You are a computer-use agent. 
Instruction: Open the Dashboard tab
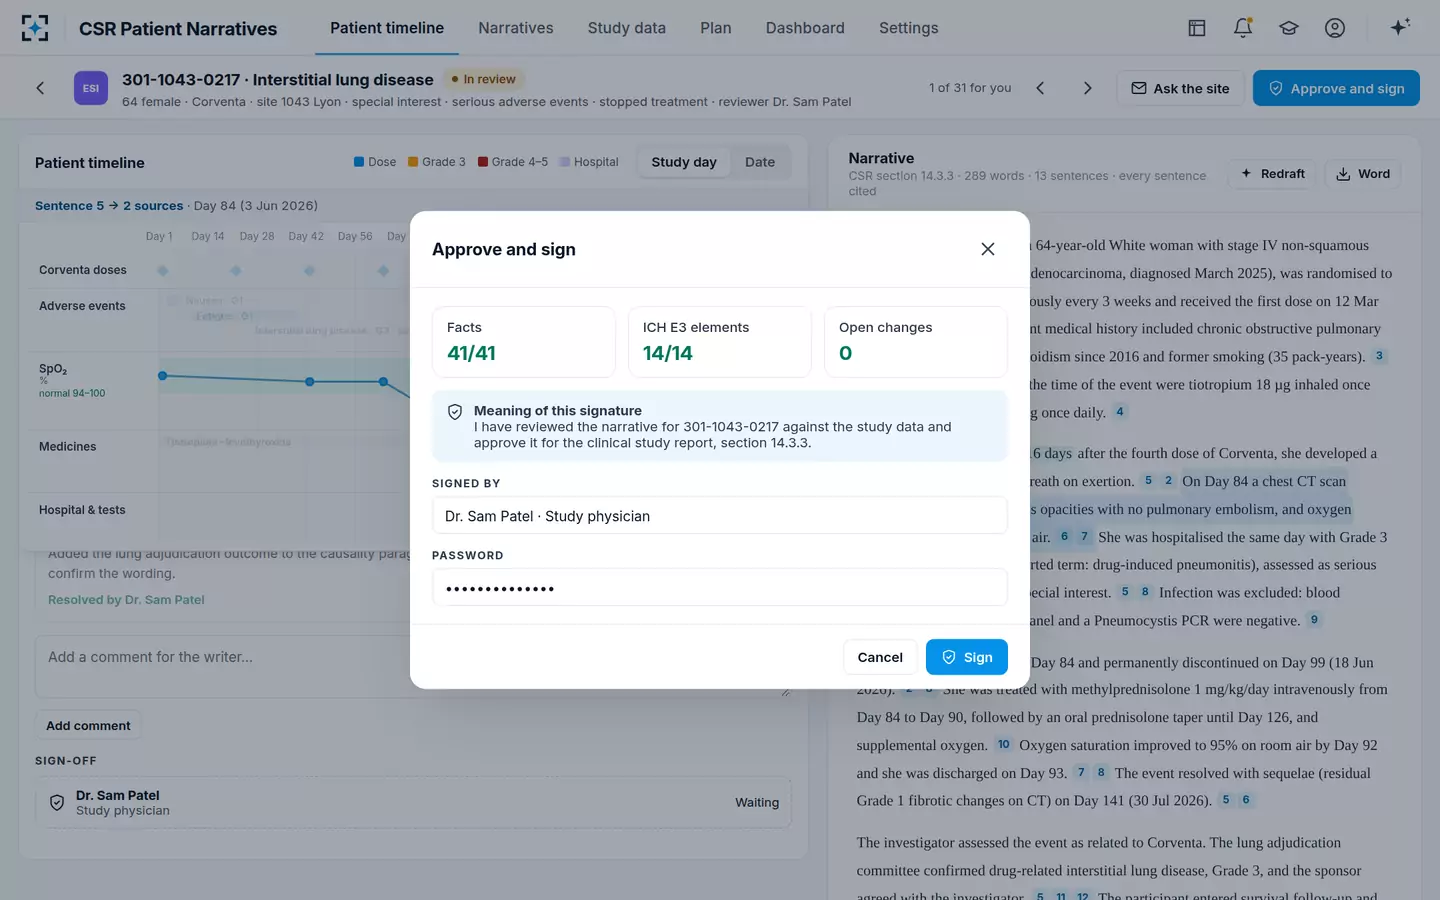(x=805, y=28)
